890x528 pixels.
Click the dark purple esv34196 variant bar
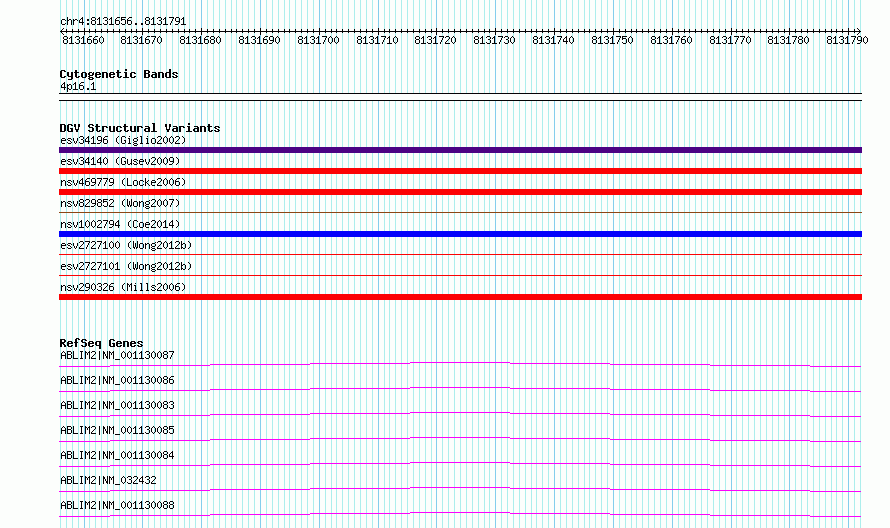coord(460,150)
